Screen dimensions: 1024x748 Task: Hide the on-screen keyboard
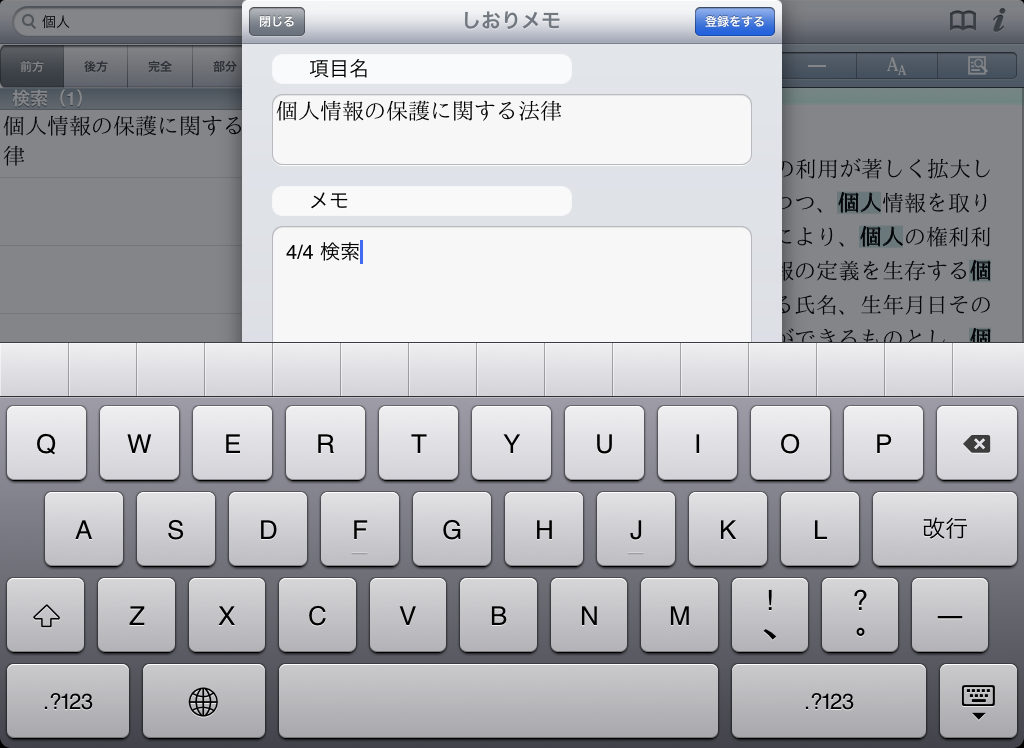(977, 701)
